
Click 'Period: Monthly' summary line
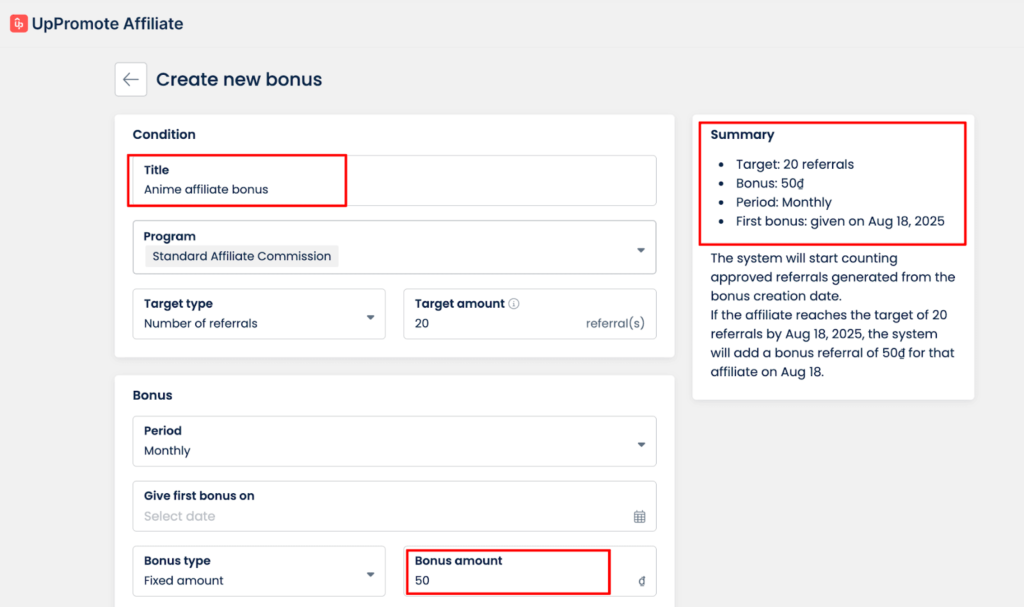tap(784, 203)
